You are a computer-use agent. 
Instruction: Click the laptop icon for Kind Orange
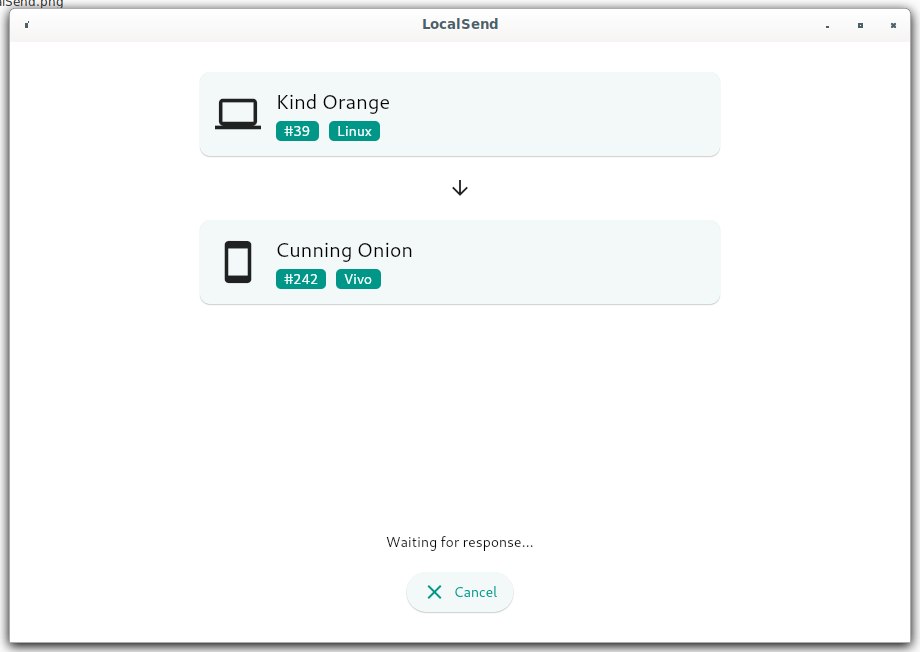click(x=238, y=114)
